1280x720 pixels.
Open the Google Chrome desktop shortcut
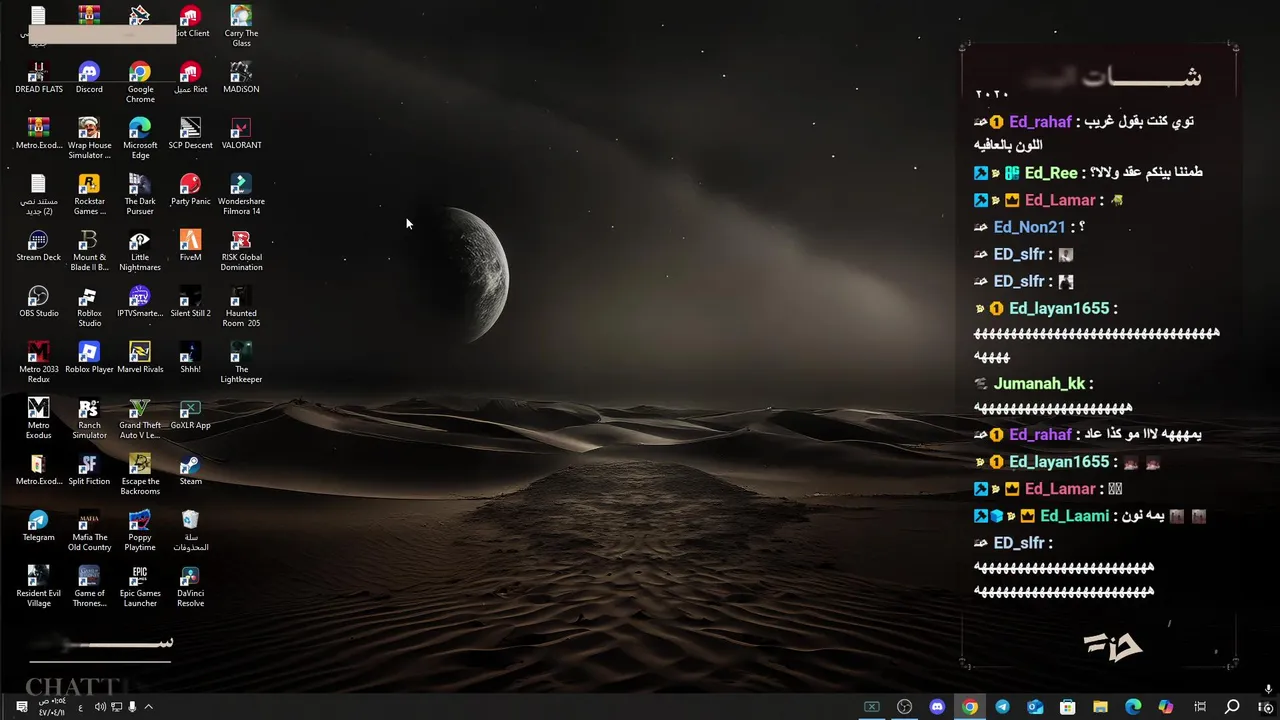(140, 82)
